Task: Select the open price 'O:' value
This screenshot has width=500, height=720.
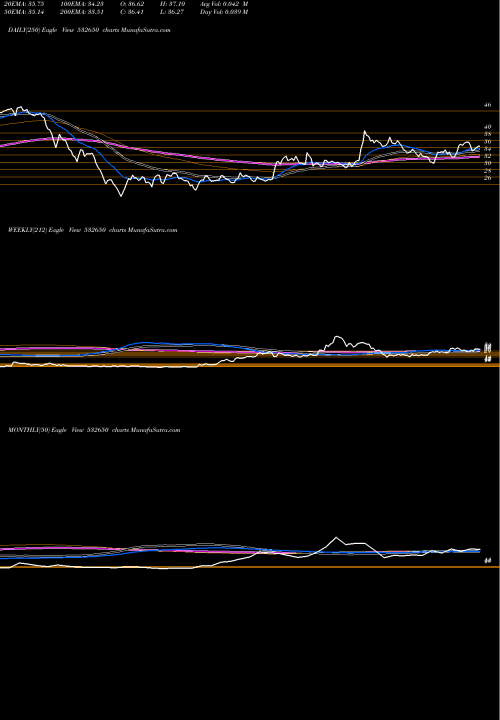Action: pyautogui.click(x=132, y=4)
